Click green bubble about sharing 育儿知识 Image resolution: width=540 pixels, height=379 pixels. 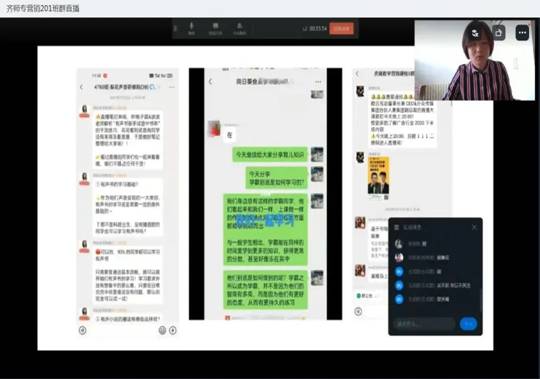(270, 155)
